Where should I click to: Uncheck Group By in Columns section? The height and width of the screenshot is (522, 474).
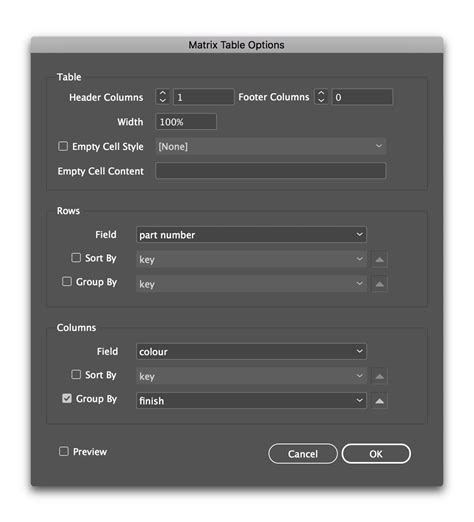67,398
